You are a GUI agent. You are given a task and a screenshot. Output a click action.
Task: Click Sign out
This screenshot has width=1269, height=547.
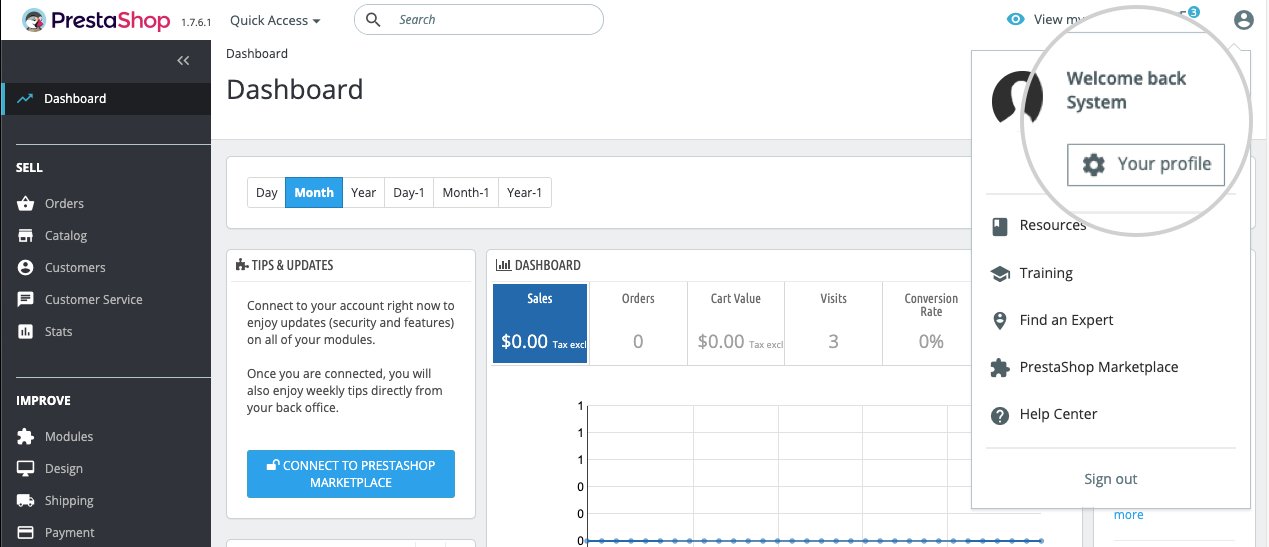coord(1111,479)
